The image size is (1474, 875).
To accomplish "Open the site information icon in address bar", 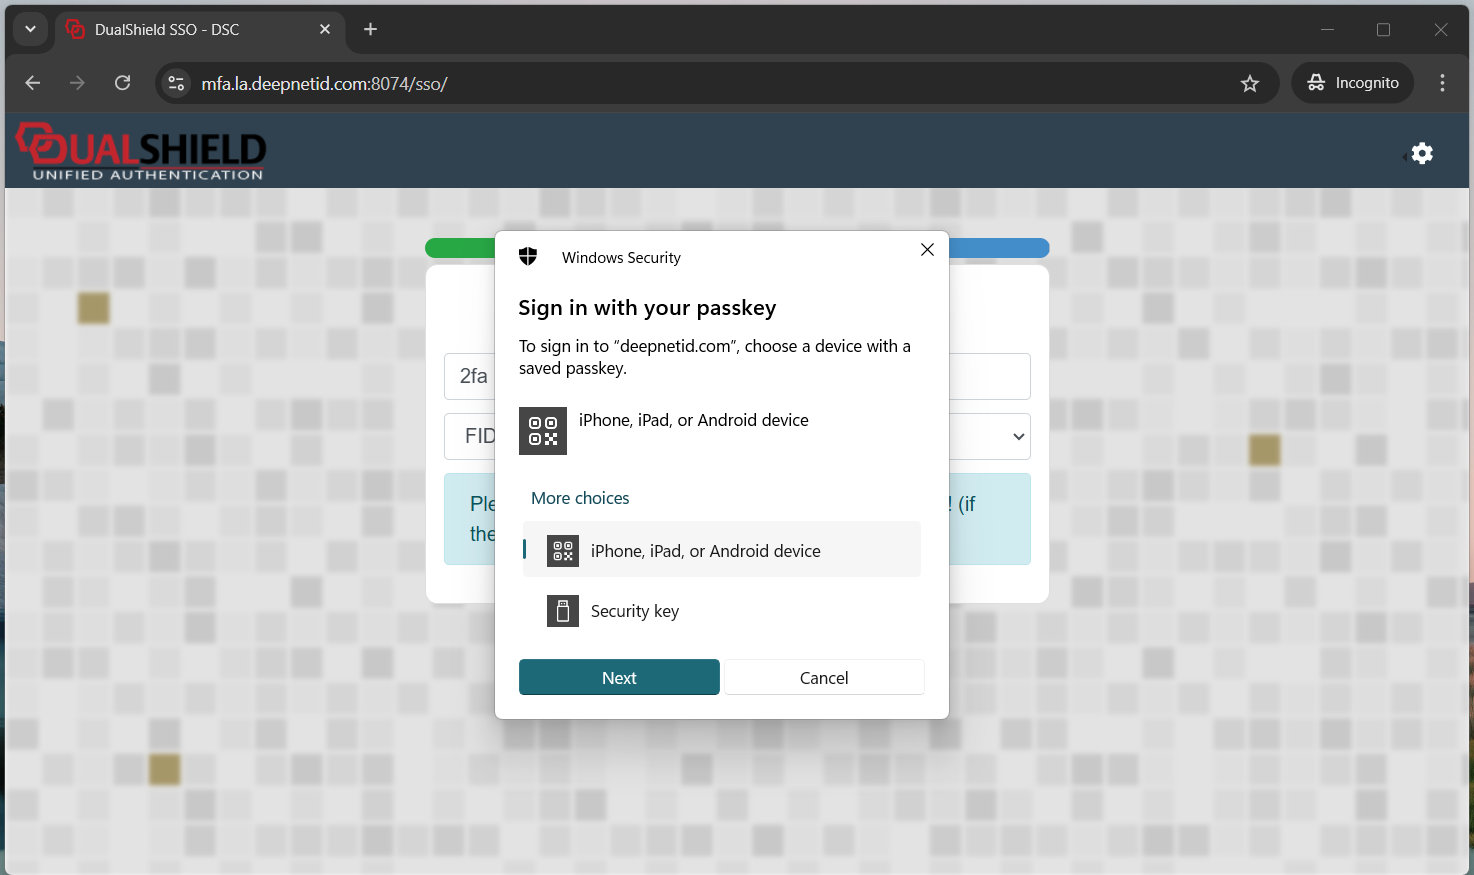I will pos(176,83).
